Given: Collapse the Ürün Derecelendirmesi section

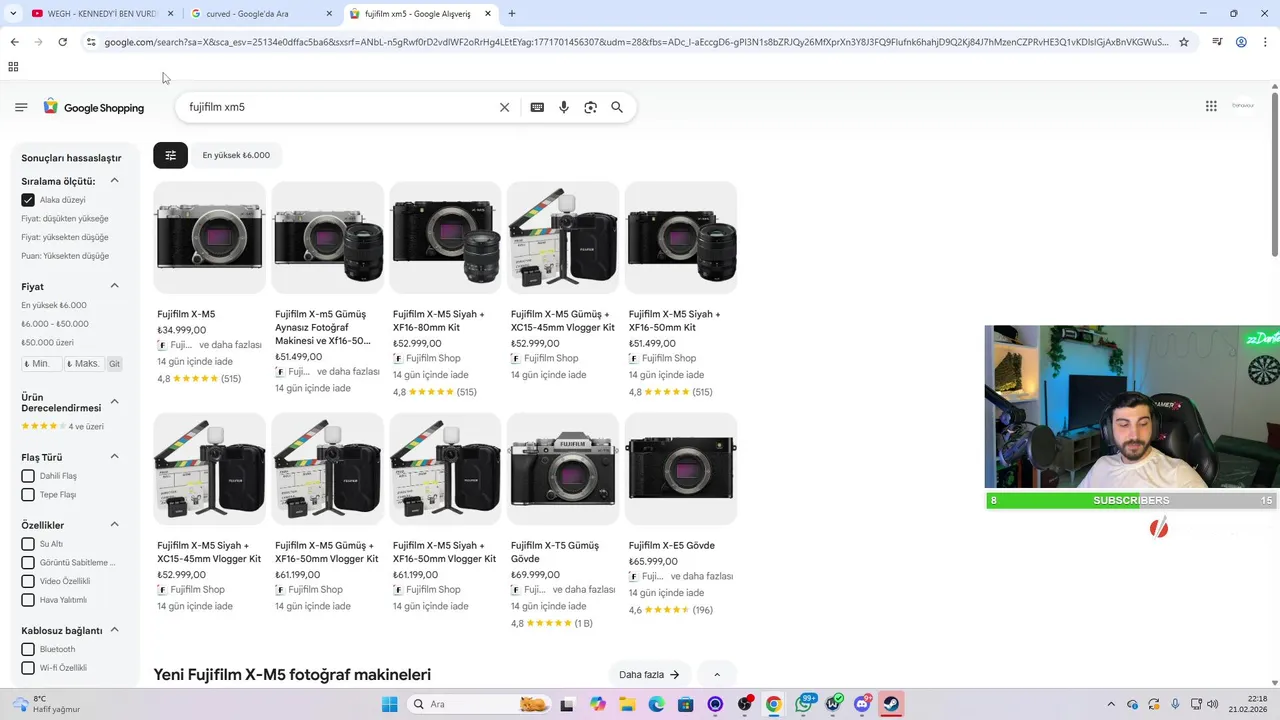Looking at the screenshot, I should (114, 402).
